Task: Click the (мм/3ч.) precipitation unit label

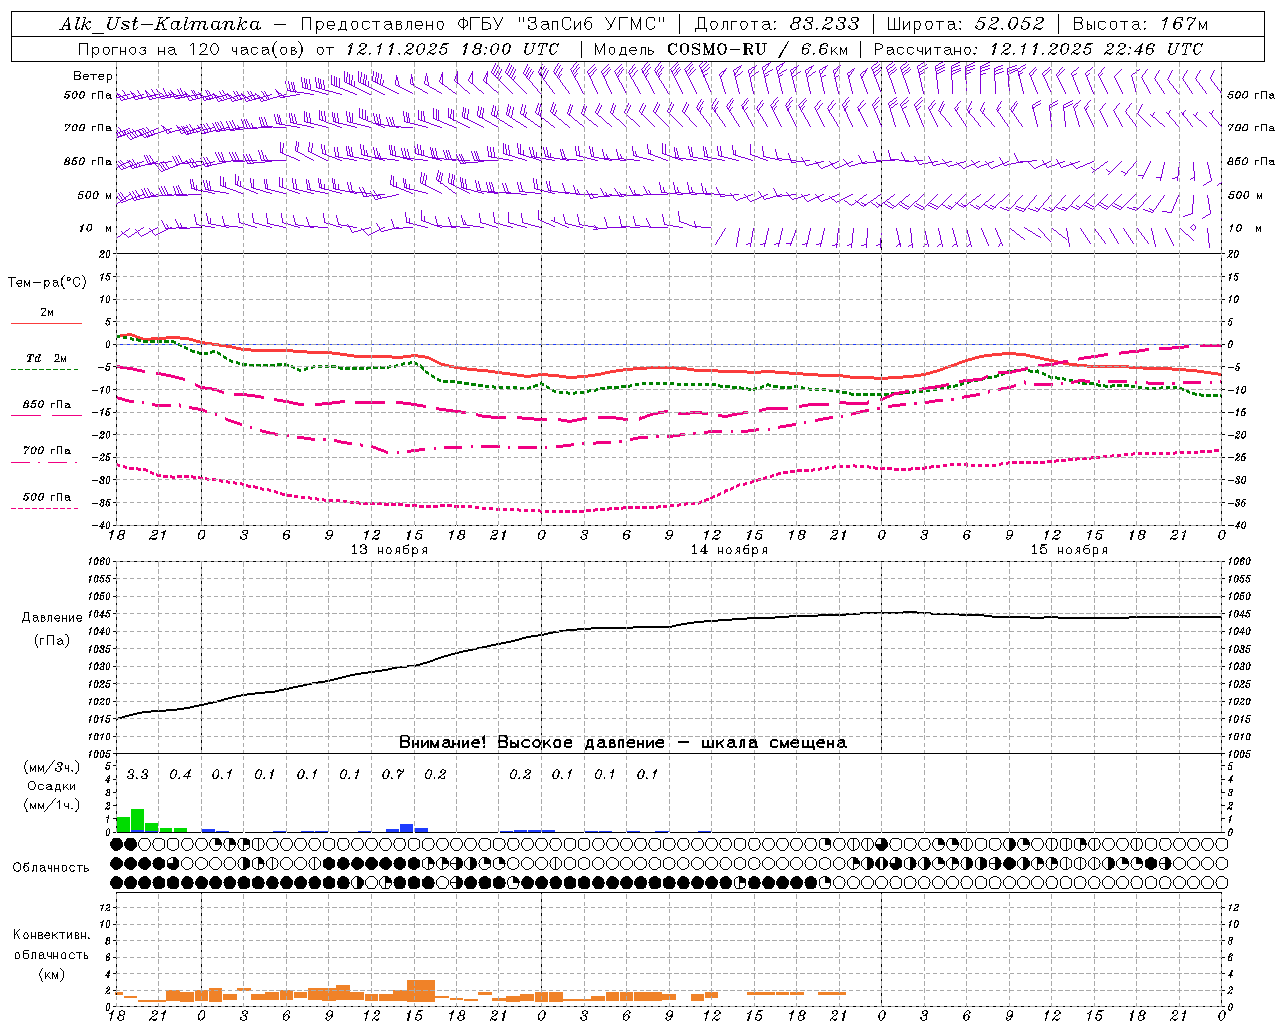Action: 51,767
